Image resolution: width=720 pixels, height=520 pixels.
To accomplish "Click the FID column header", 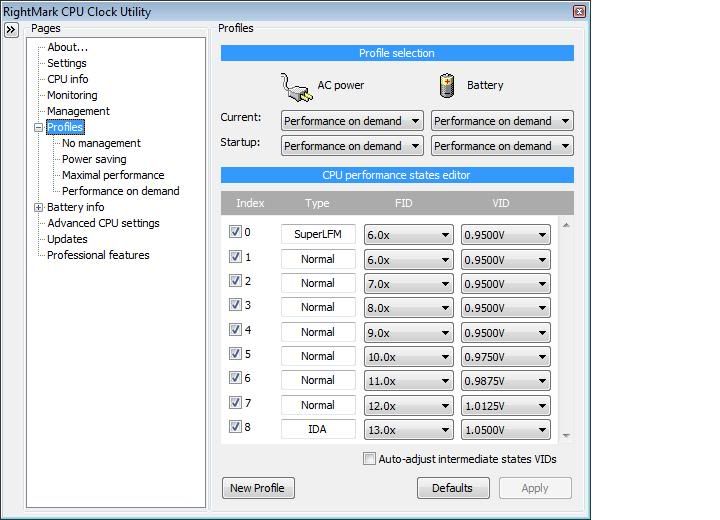I will 404,203.
